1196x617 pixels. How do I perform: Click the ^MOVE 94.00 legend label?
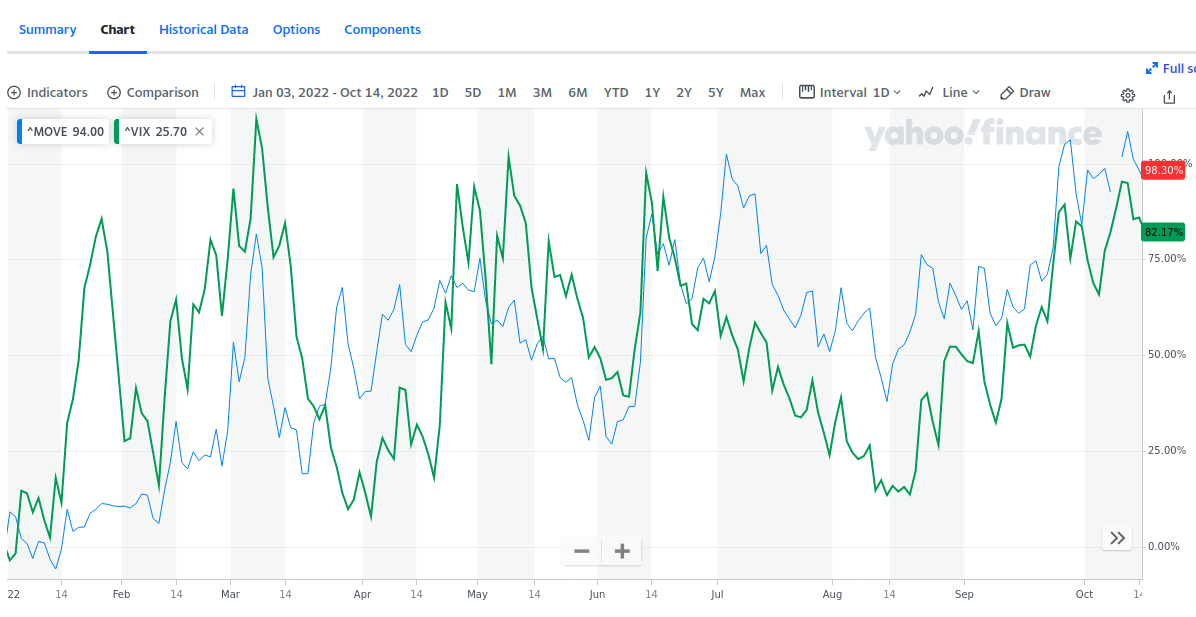click(x=65, y=131)
